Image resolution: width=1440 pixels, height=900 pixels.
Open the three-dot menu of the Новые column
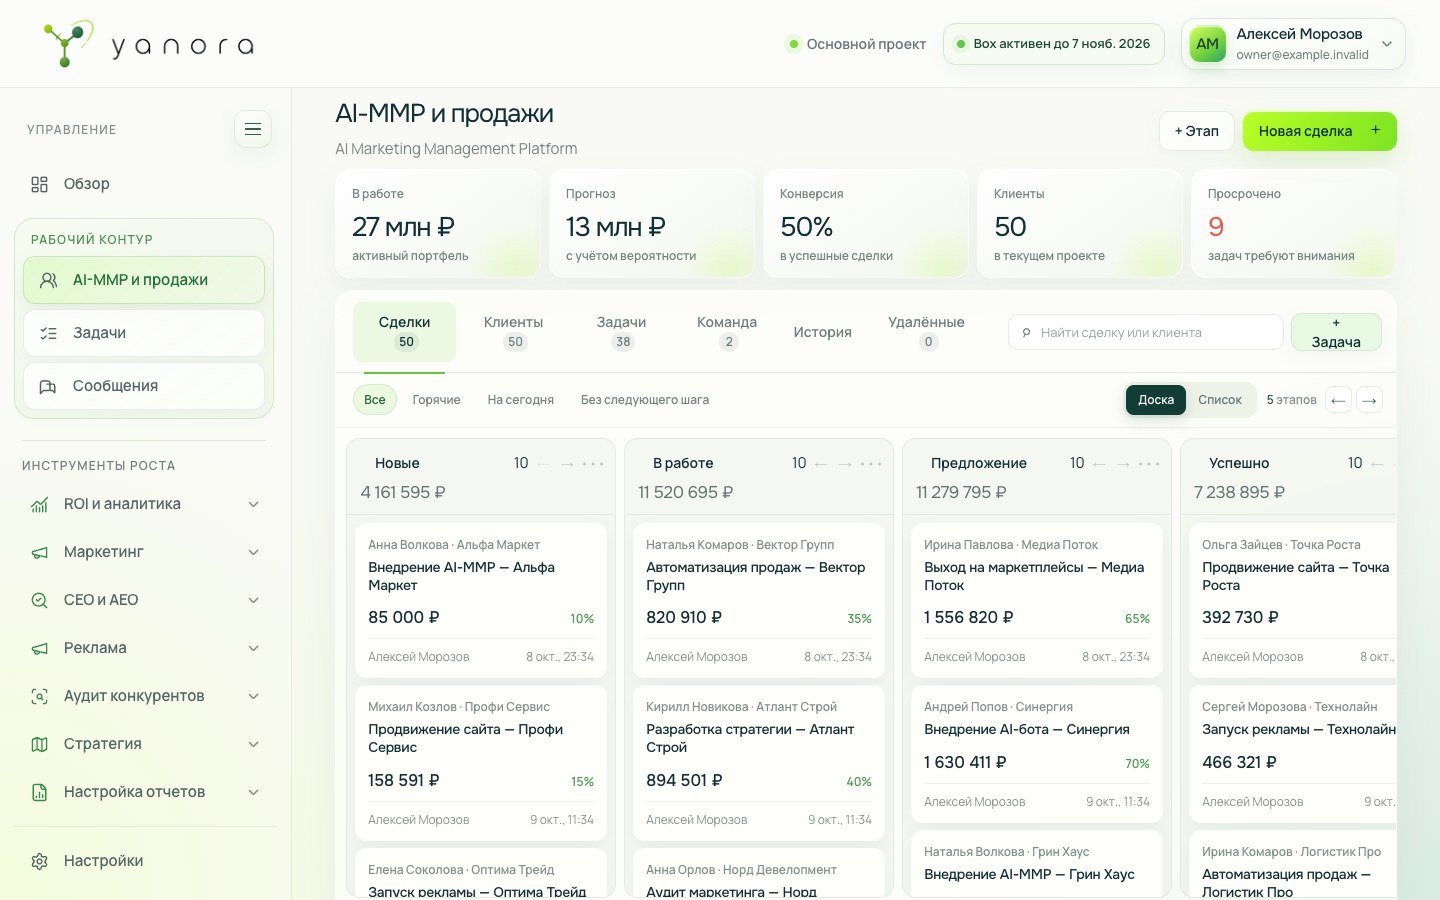click(593, 463)
